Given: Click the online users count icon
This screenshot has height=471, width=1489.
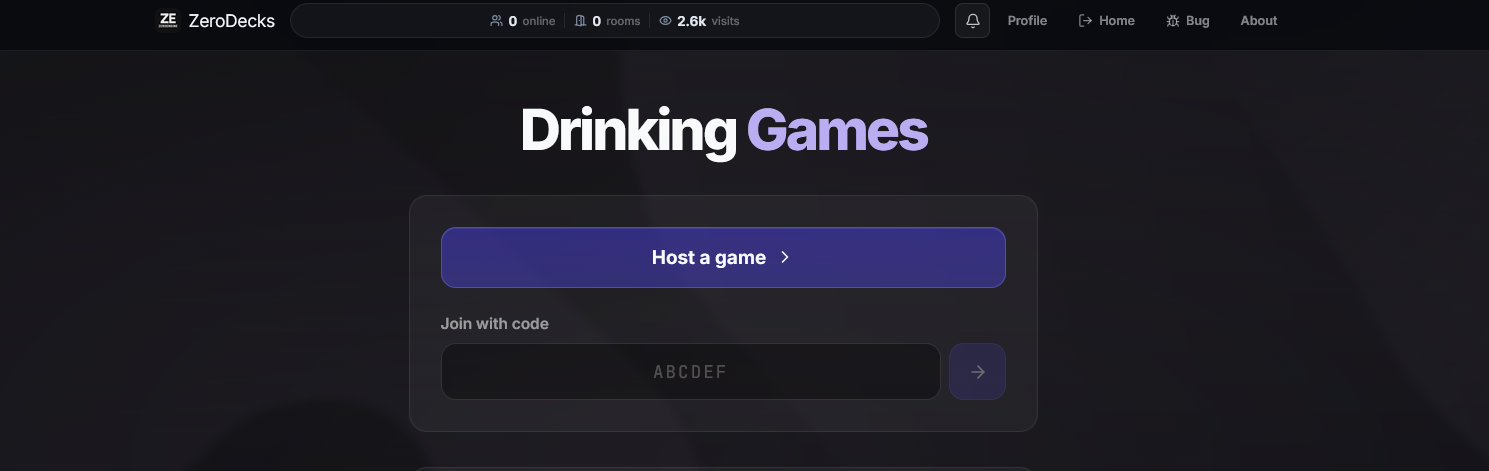Looking at the screenshot, I should [x=496, y=20].
